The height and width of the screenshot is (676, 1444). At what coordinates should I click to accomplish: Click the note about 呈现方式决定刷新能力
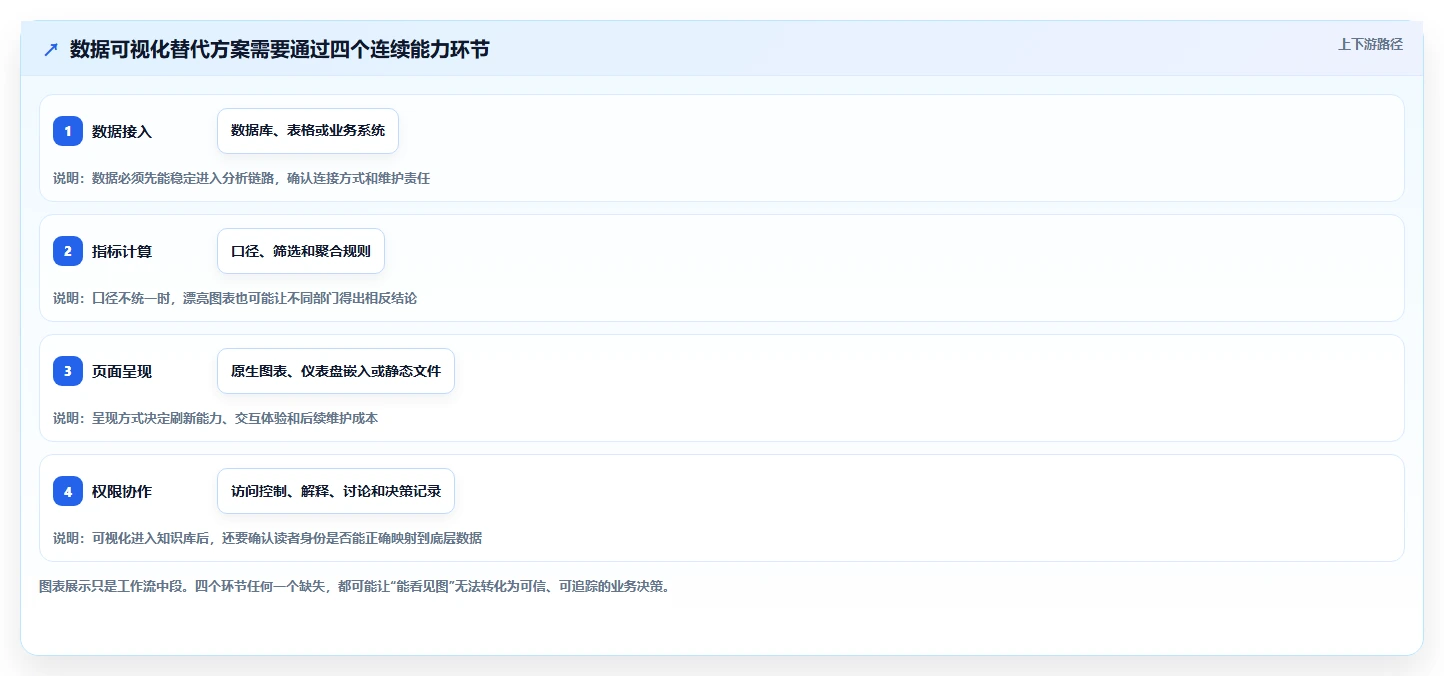[x=215, y=418]
